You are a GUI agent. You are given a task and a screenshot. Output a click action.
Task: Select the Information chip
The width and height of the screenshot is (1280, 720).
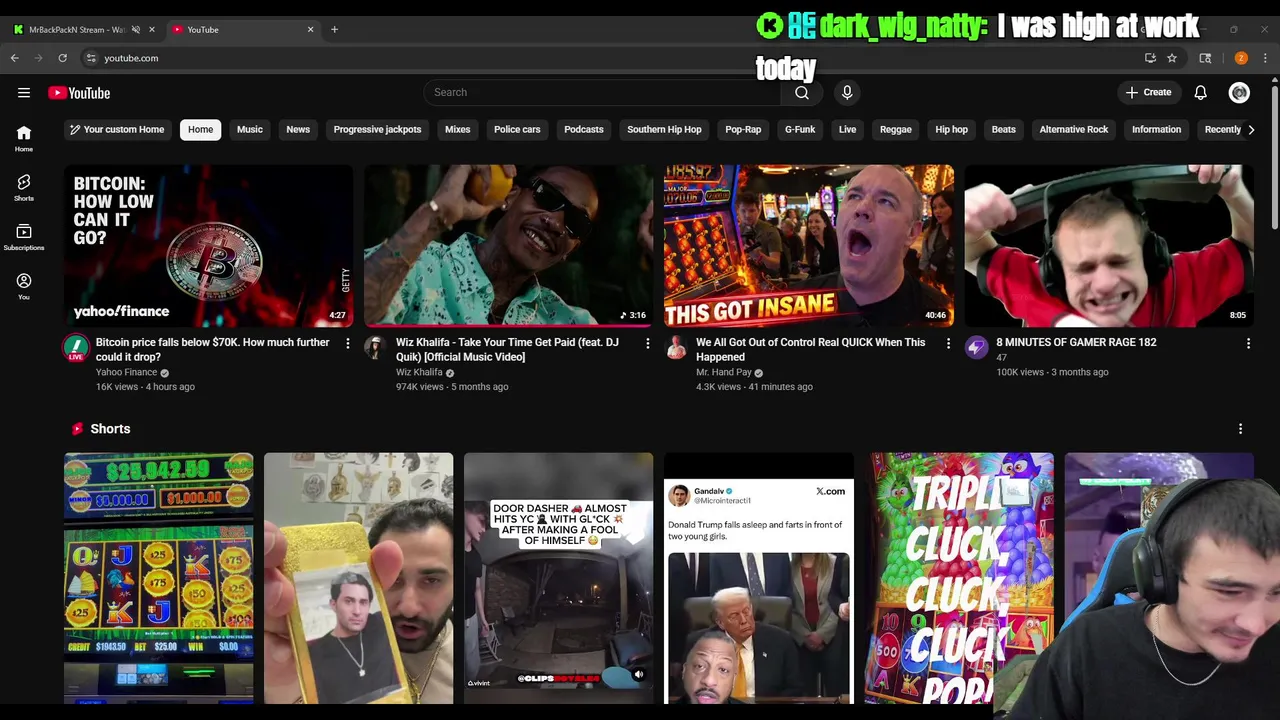1156,129
